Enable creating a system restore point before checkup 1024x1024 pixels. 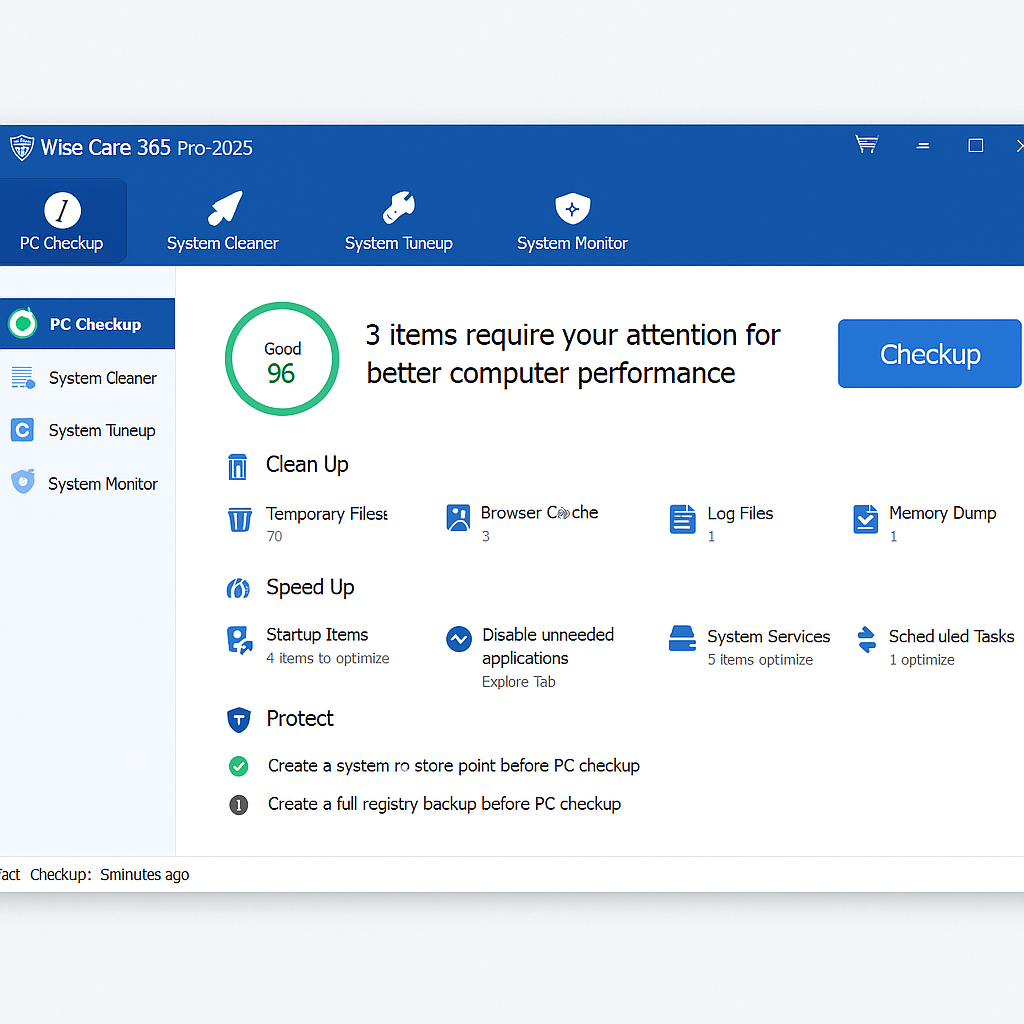pyautogui.click(x=238, y=766)
